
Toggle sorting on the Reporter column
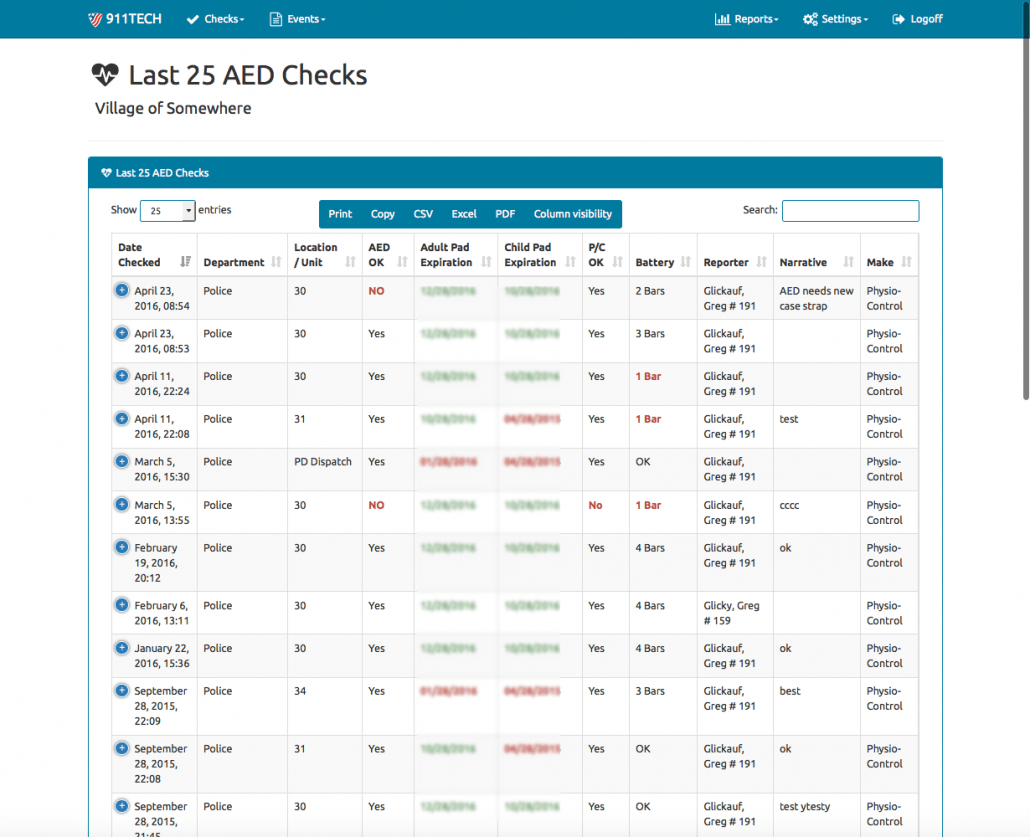coord(759,262)
